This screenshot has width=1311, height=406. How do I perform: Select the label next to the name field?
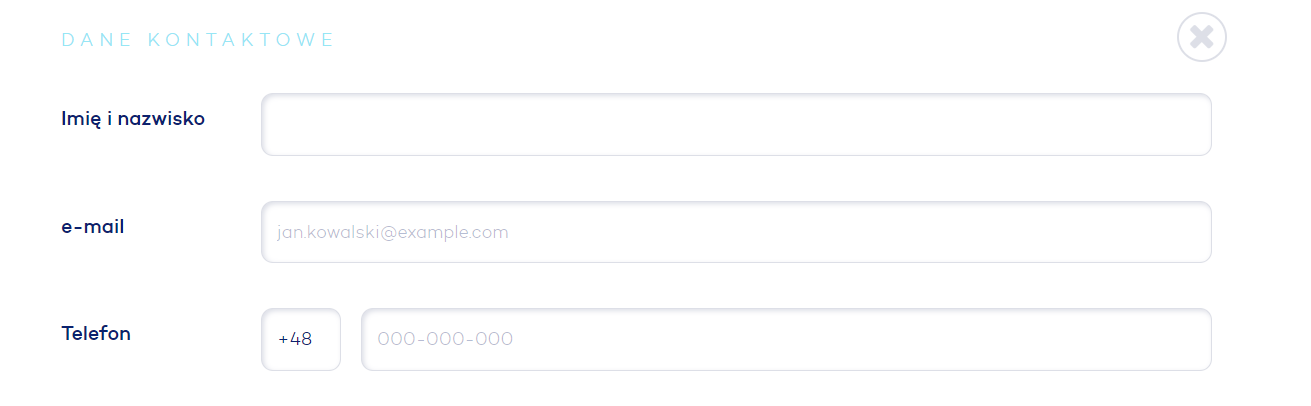(x=133, y=119)
